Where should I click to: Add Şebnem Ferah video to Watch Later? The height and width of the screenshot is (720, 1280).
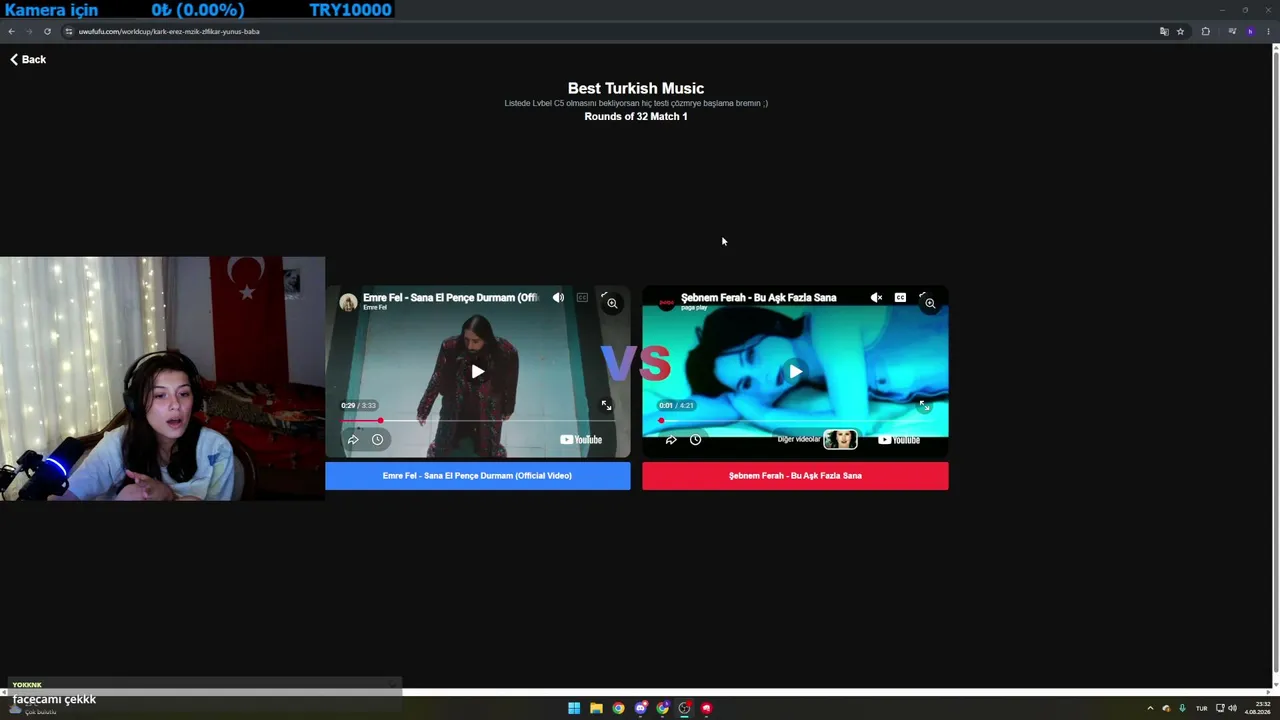pos(695,440)
